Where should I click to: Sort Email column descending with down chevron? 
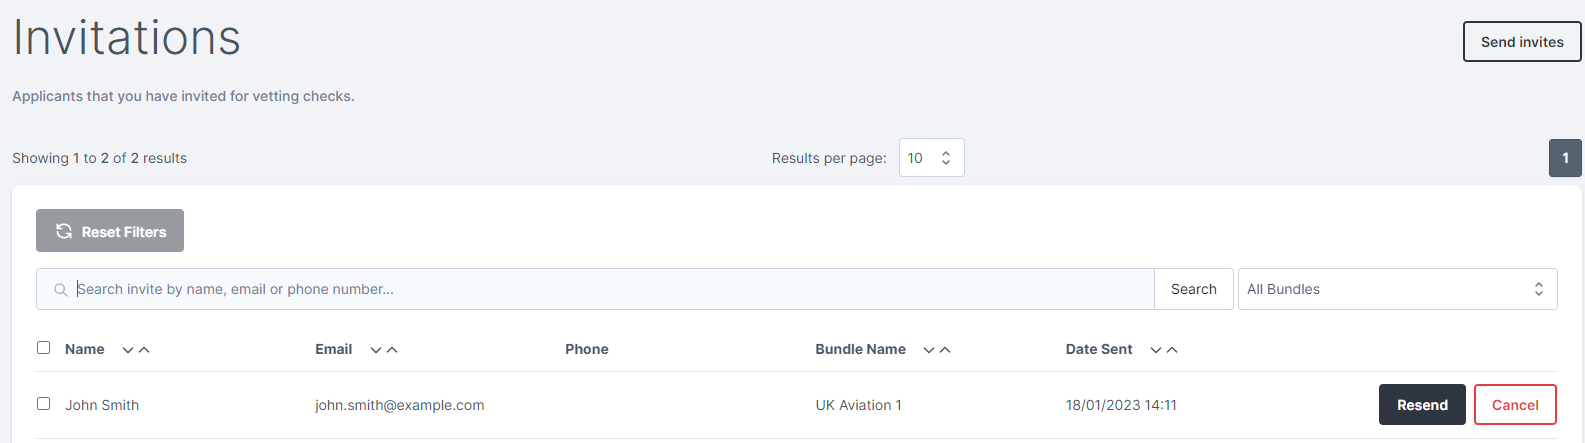pyautogui.click(x=376, y=350)
